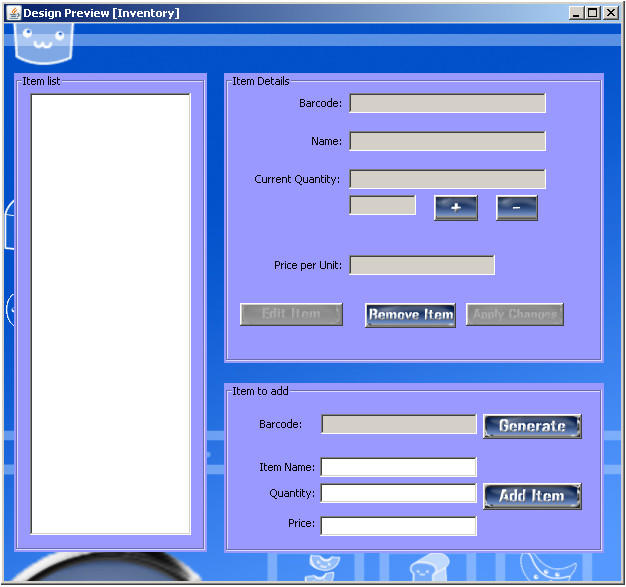The height and width of the screenshot is (587, 626).
Task: Click the 'Current Quantity:' label
Action: point(297,179)
